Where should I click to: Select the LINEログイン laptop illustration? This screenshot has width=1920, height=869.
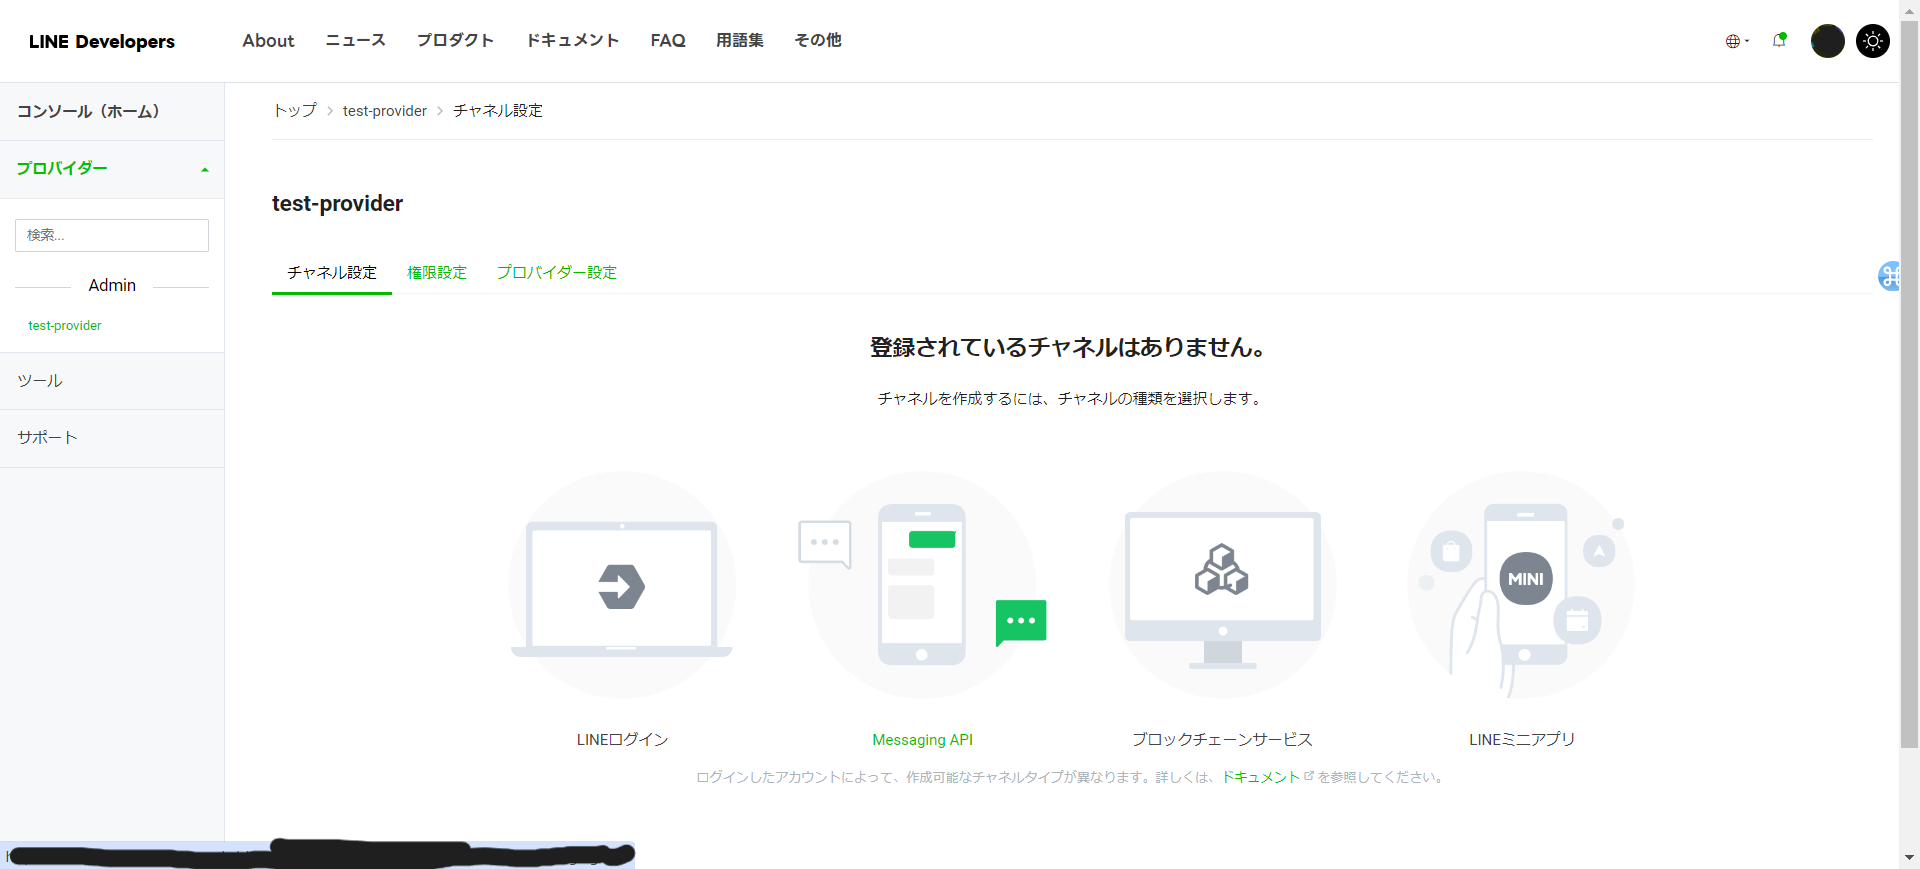(x=622, y=586)
